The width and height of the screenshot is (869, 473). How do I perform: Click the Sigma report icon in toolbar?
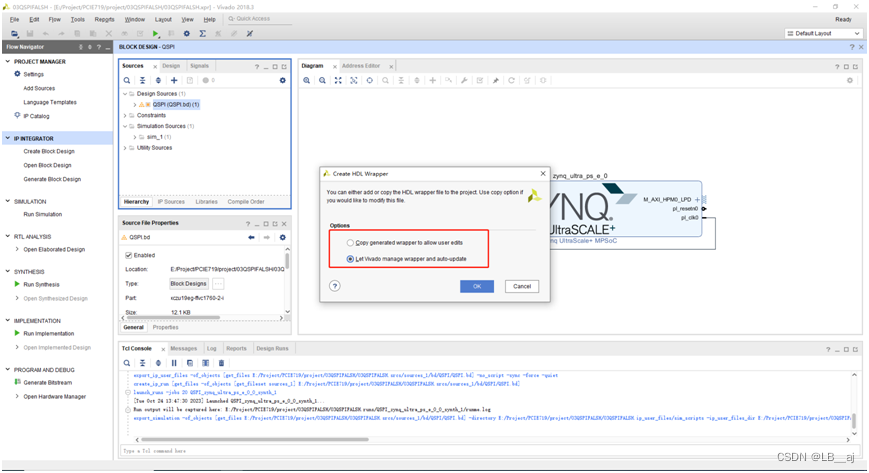[x=202, y=34]
